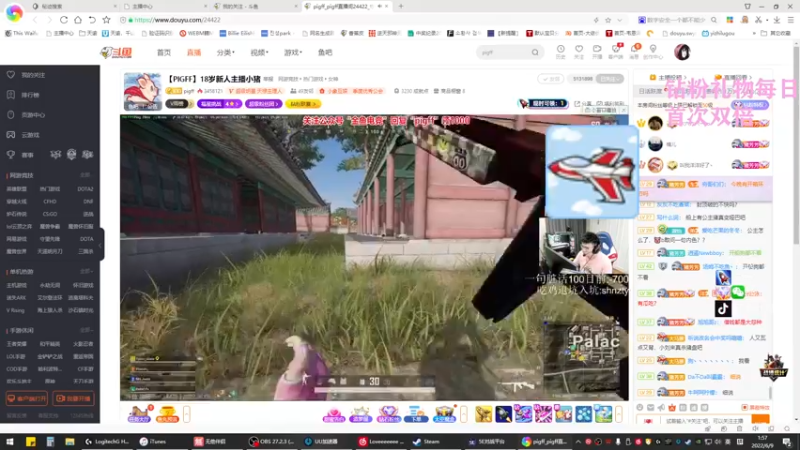The height and width of the screenshot is (450, 800).
Task: Expand the gift bar right arrow
Action: [619, 414]
